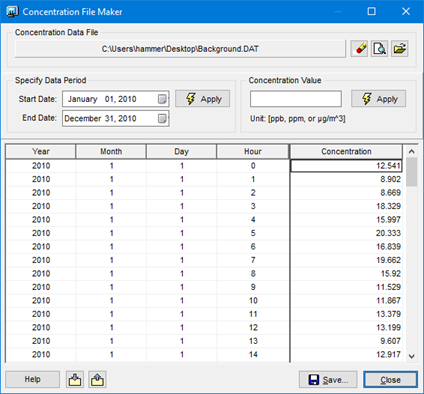Click the eraser clear-file icon
This screenshot has height=394, width=424.
(x=359, y=49)
